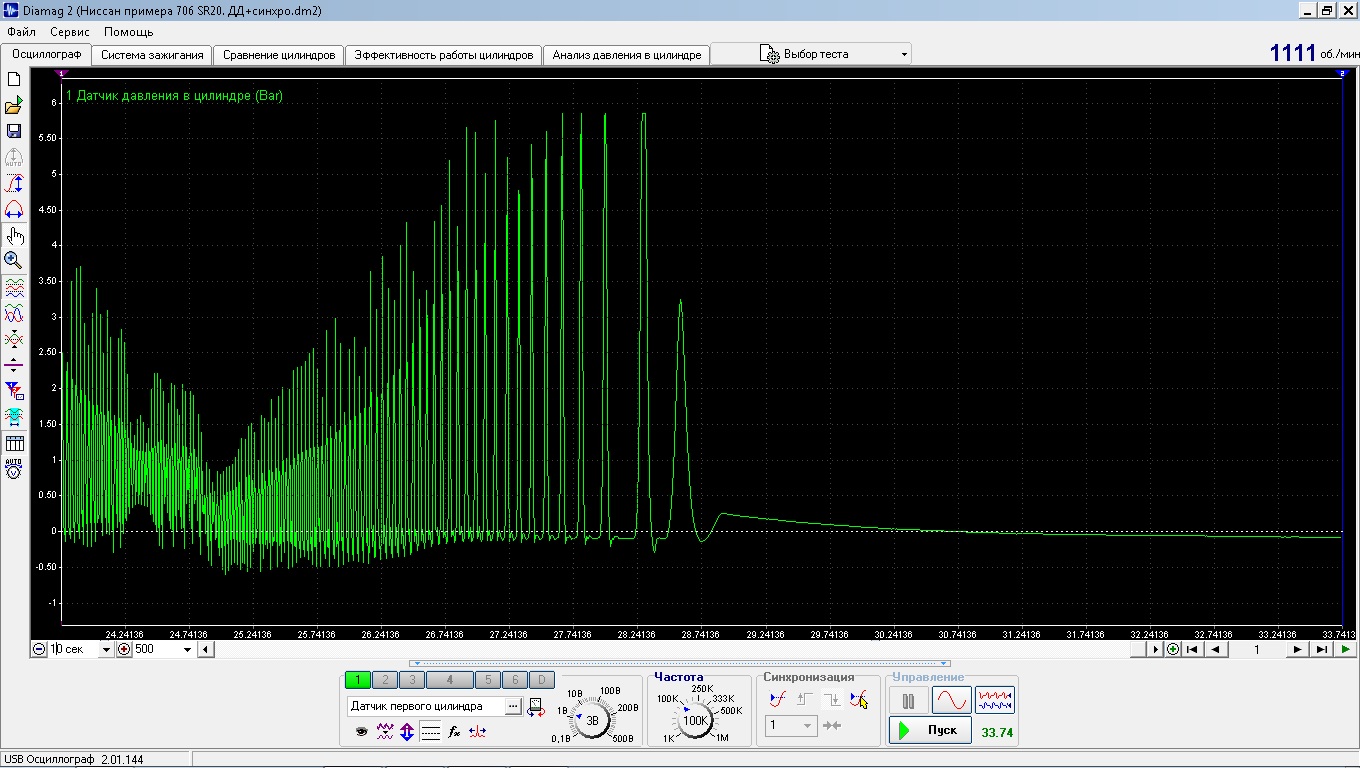Click the horizontal measurement arc icon
This screenshot has width=1360, height=768.
tap(14, 210)
